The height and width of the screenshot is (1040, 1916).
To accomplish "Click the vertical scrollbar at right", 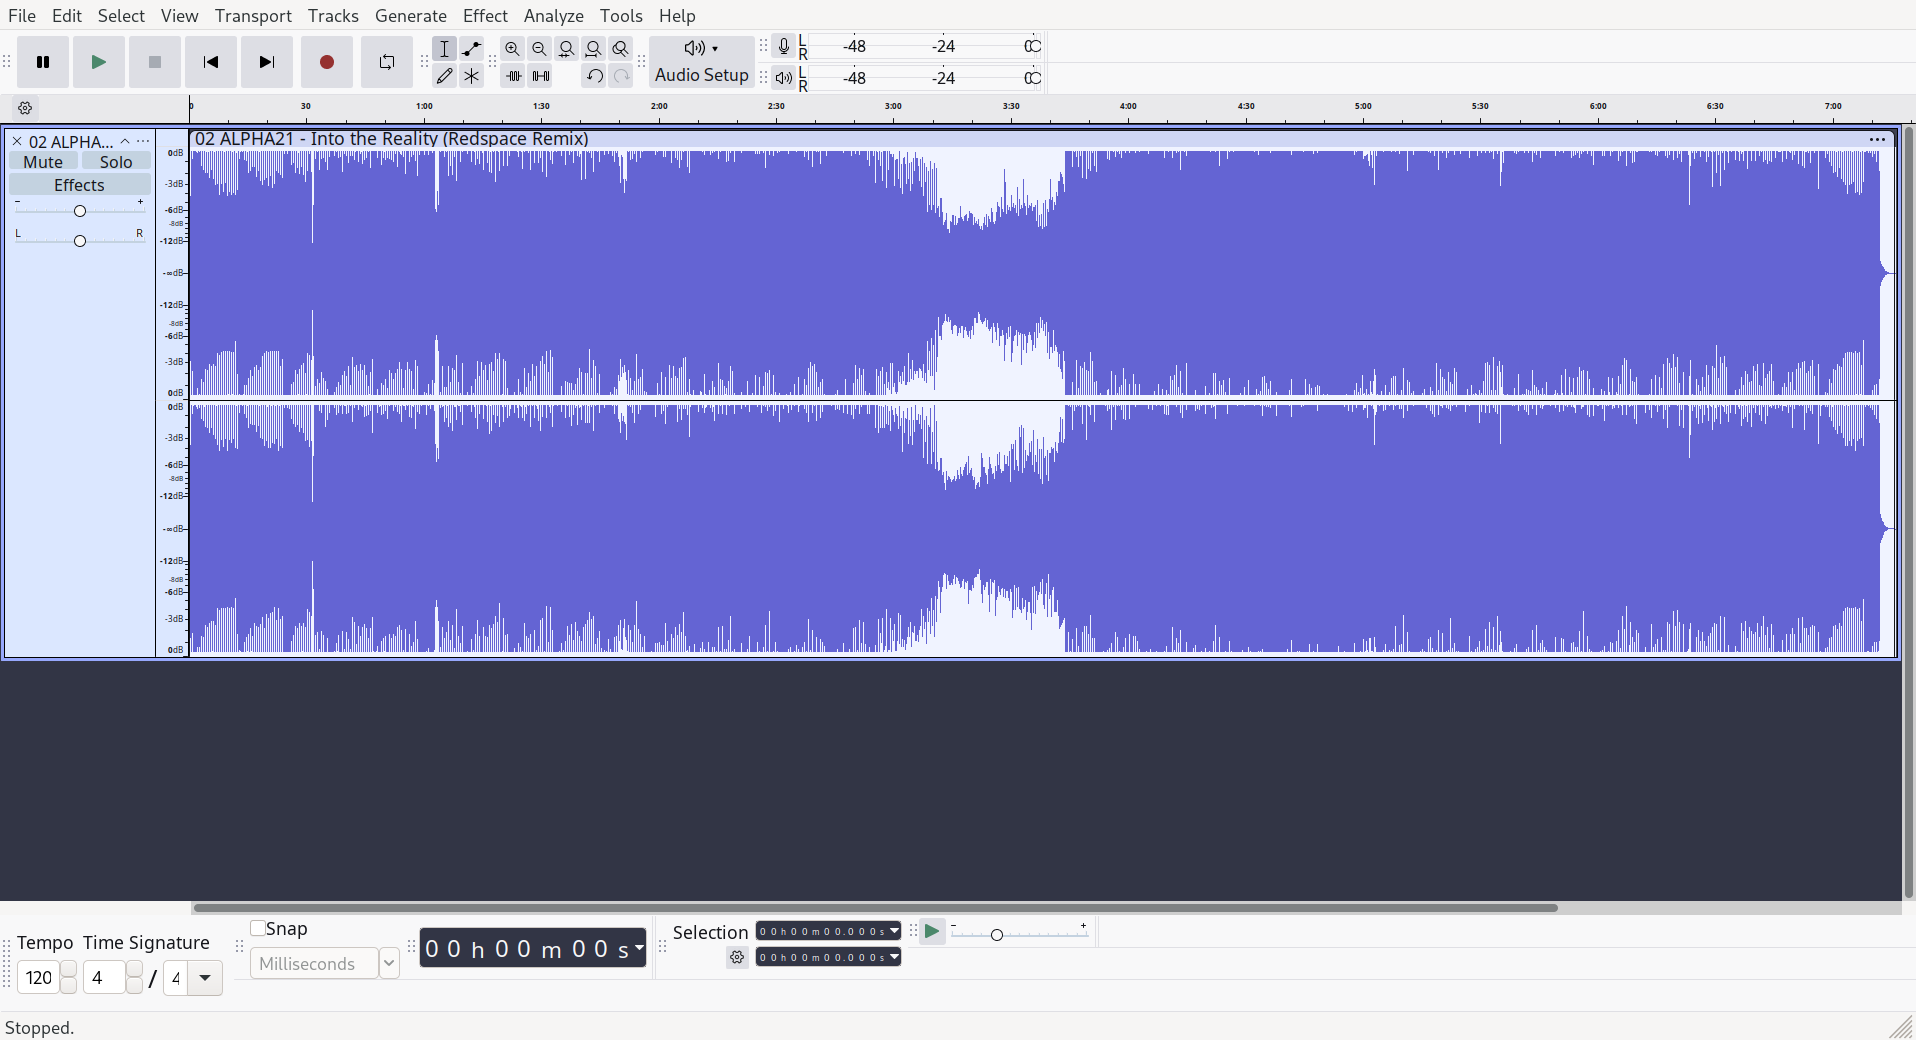I will (1908, 512).
